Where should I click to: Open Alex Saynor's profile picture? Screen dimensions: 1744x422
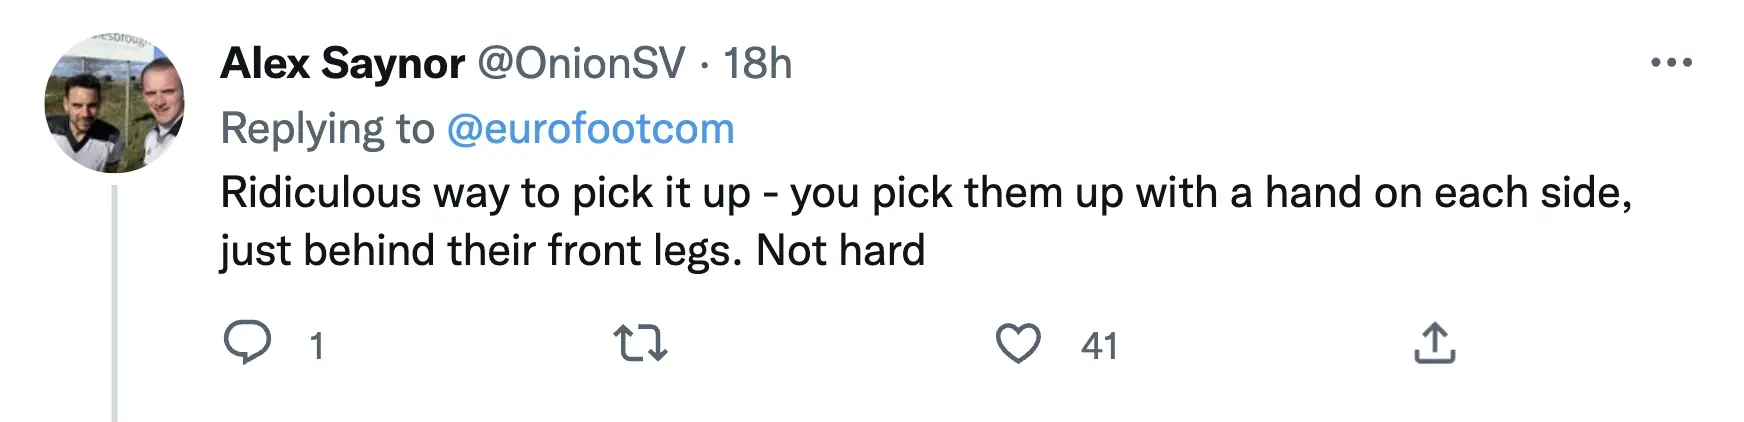pos(115,103)
